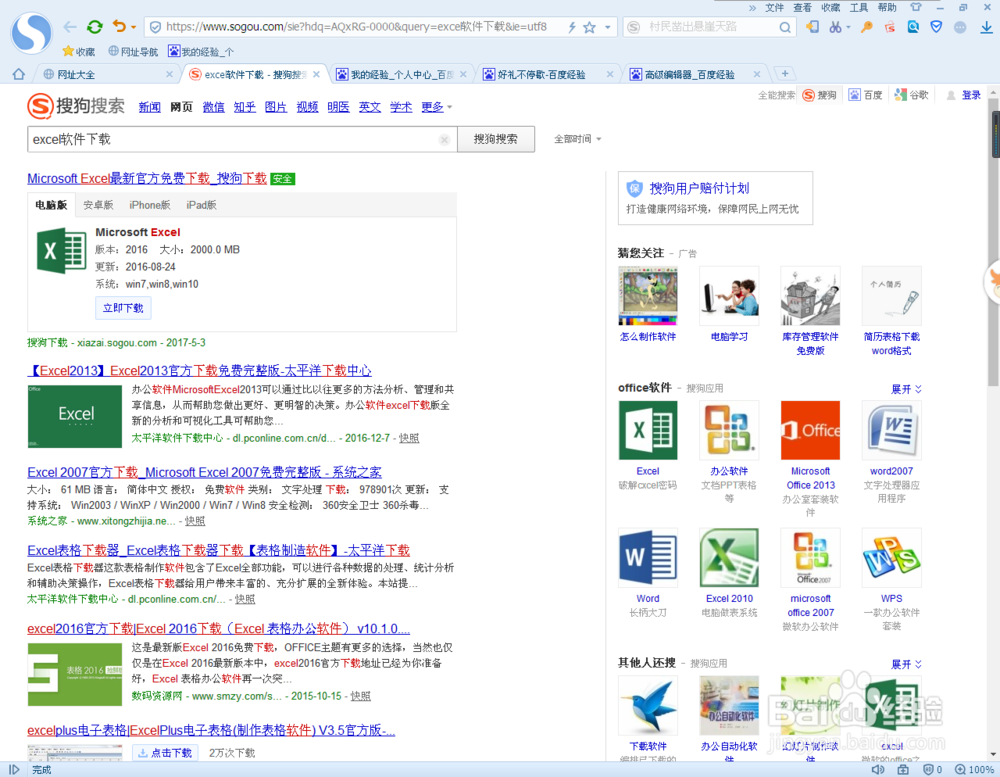This screenshot has height=777, width=1000.
Task: Select the 安卓版 version tab
Action: 98,205
